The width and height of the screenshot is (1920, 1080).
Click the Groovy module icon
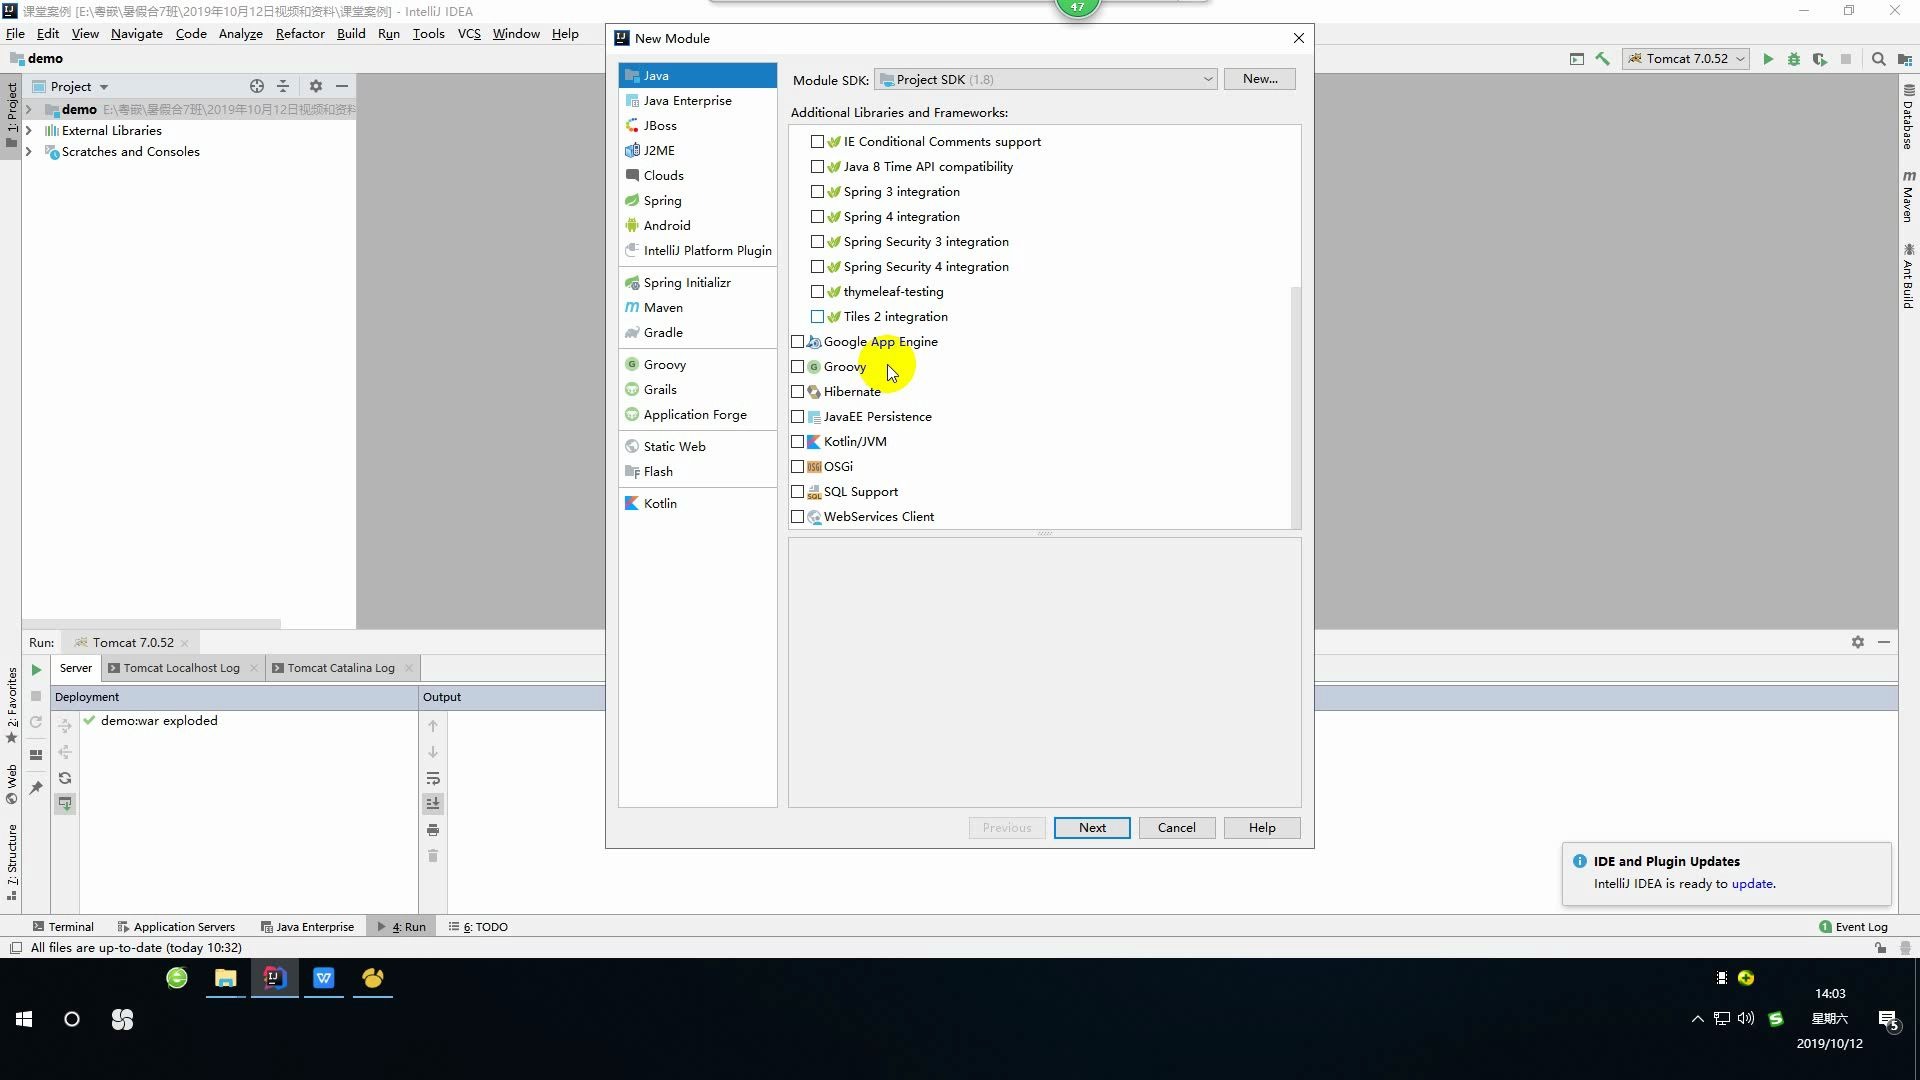tap(633, 363)
